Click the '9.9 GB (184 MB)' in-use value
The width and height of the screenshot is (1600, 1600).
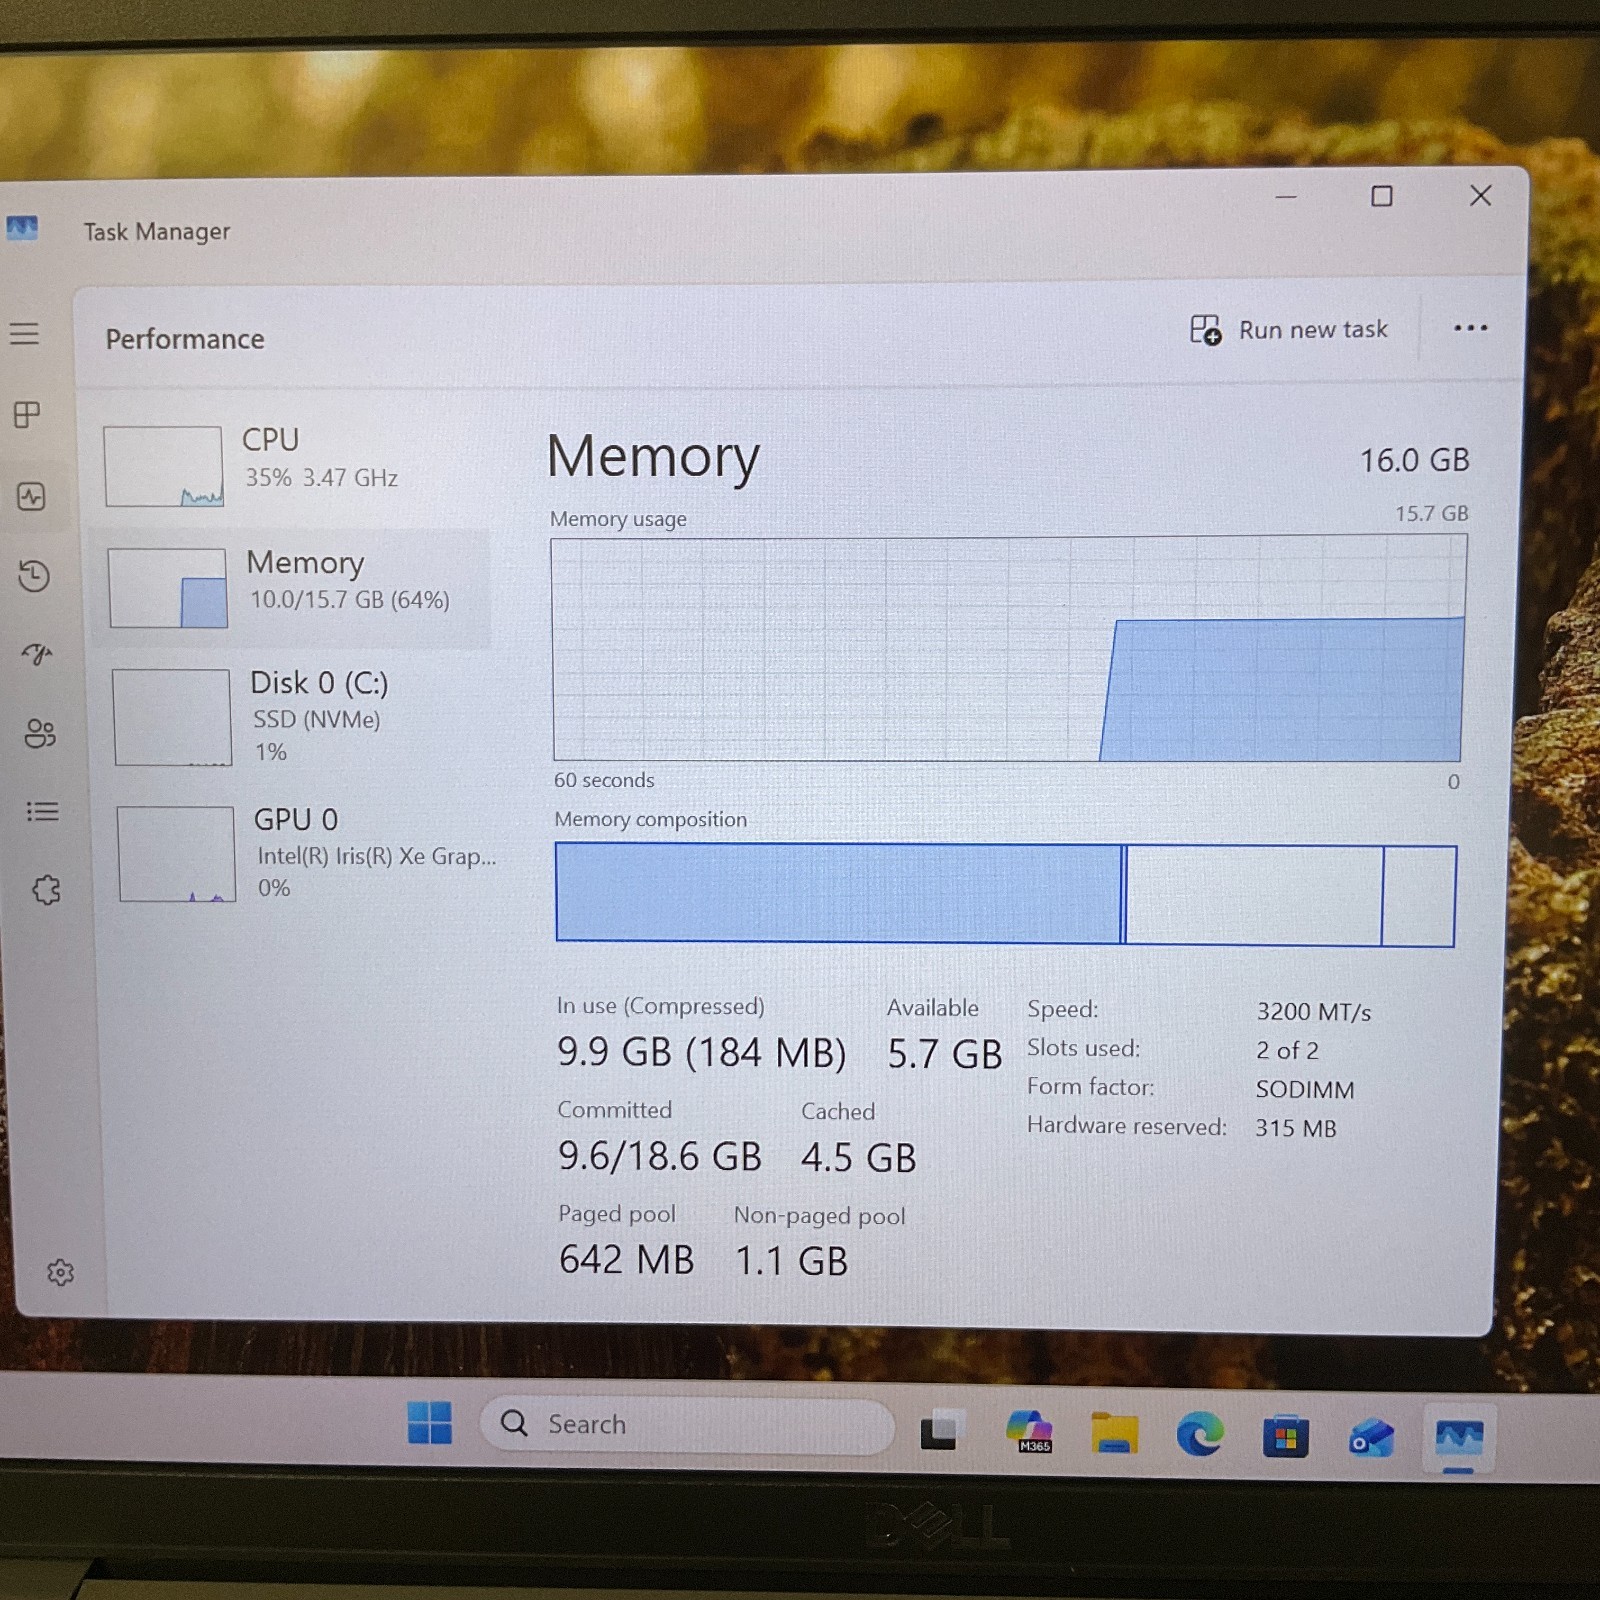coord(701,1052)
